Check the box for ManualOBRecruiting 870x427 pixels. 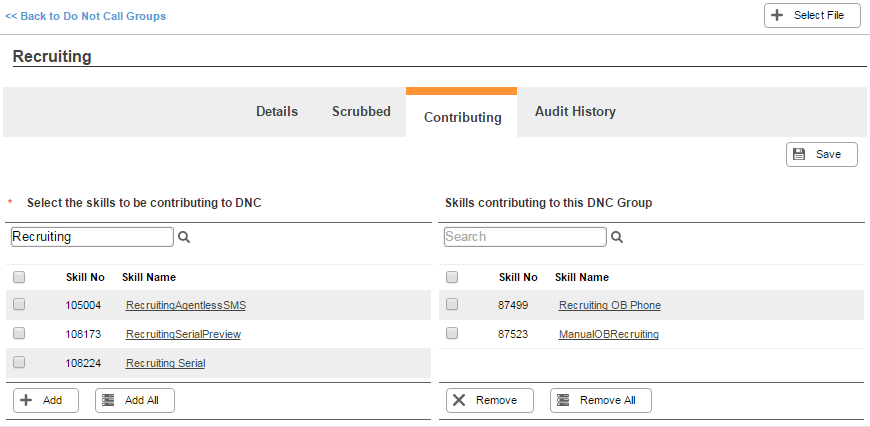point(452,333)
